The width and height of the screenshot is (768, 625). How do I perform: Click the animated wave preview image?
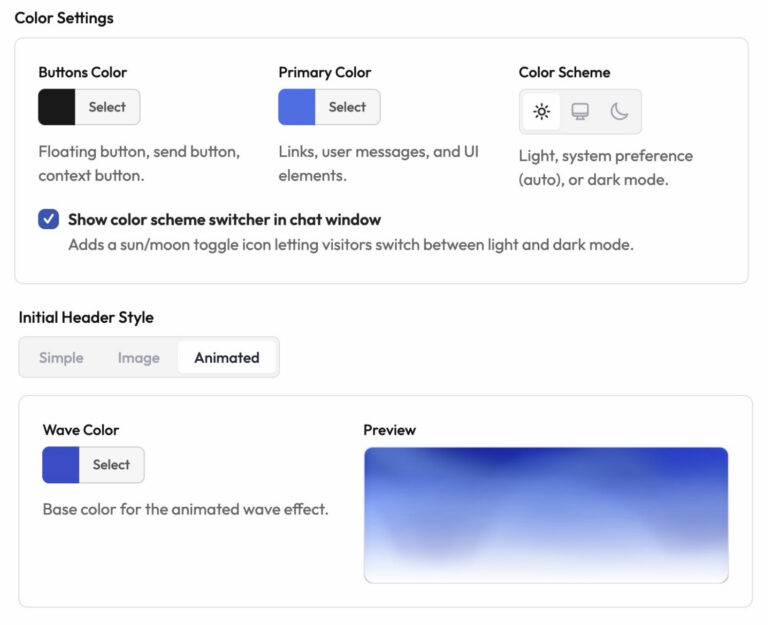(545, 514)
